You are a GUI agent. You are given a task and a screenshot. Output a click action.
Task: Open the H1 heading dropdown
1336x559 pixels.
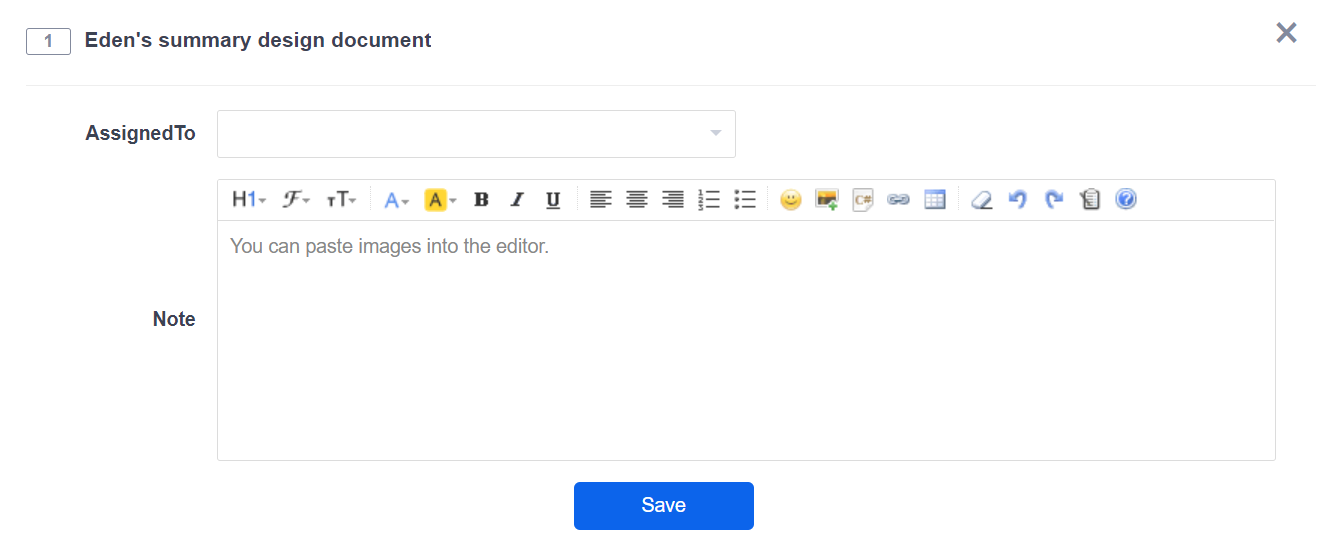coord(248,200)
